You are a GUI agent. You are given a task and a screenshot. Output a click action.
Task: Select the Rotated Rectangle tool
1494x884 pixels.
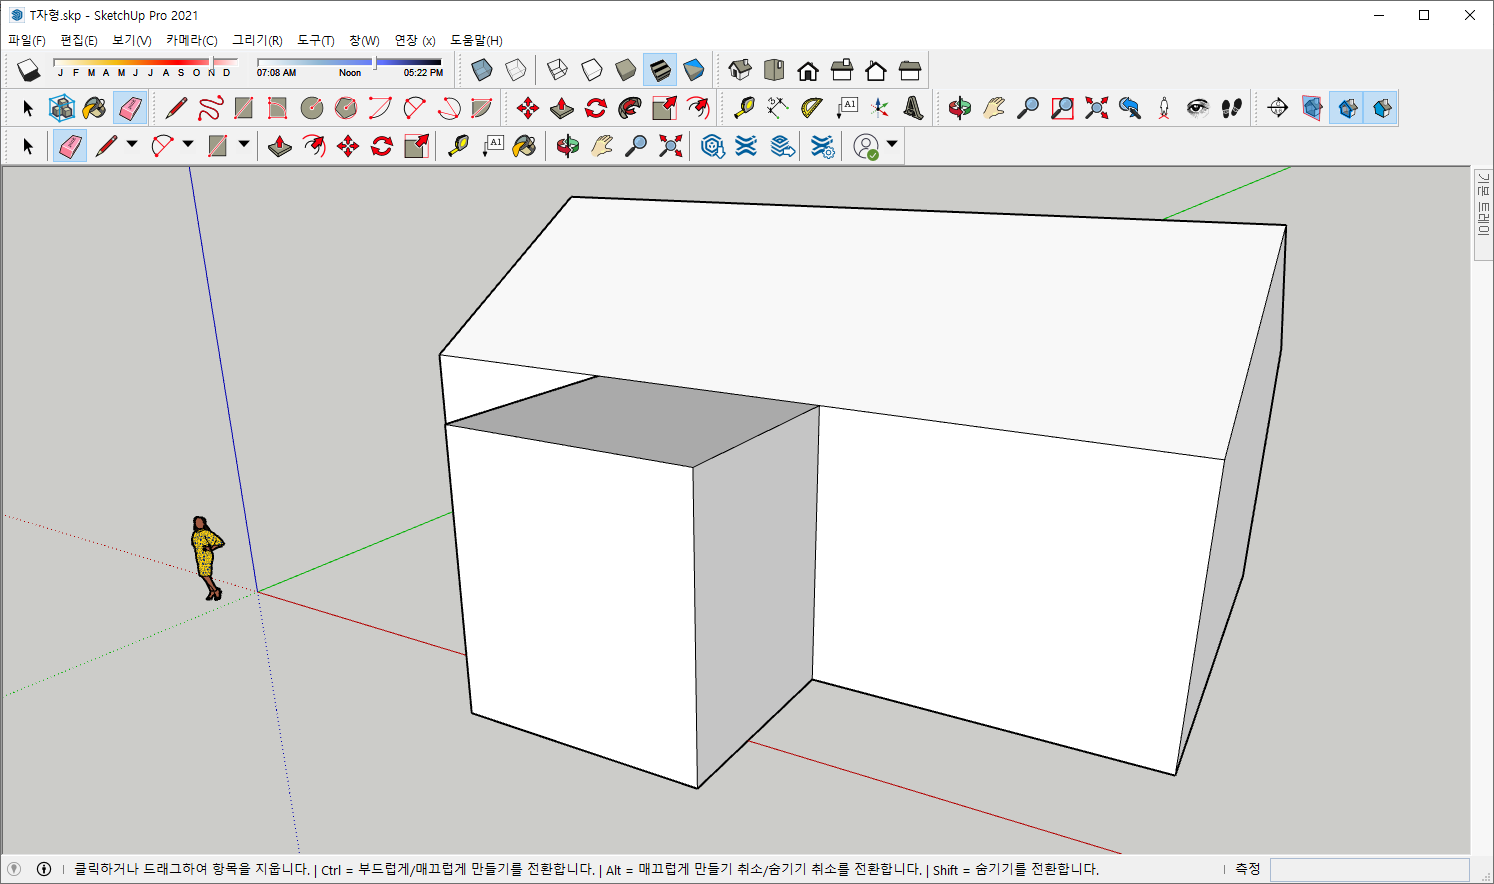point(278,108)
